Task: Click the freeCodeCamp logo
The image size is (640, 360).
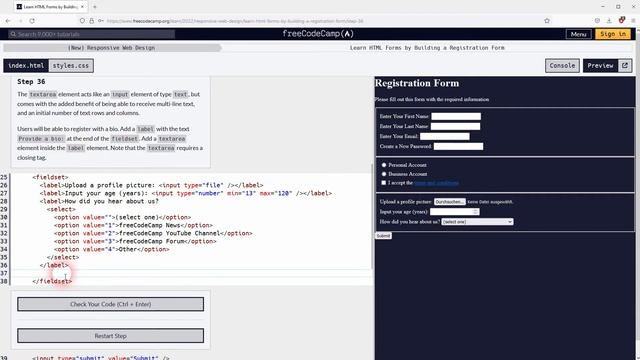Action: pyautogui.click(x=318, y=34)
